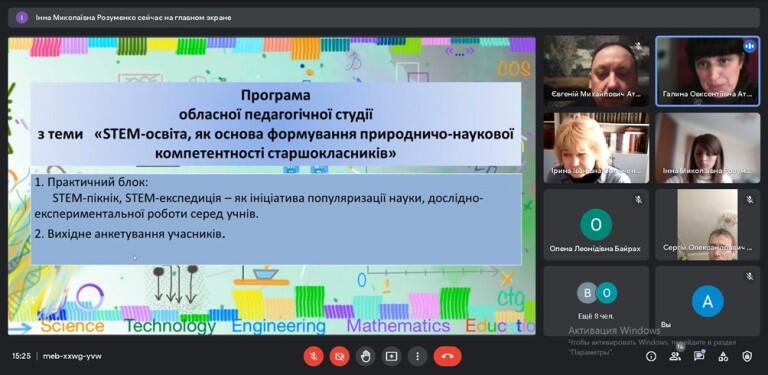Select Галина Оксентіївна's video tile
Viewport: 768px width, 375px height.
coord(708,71)
